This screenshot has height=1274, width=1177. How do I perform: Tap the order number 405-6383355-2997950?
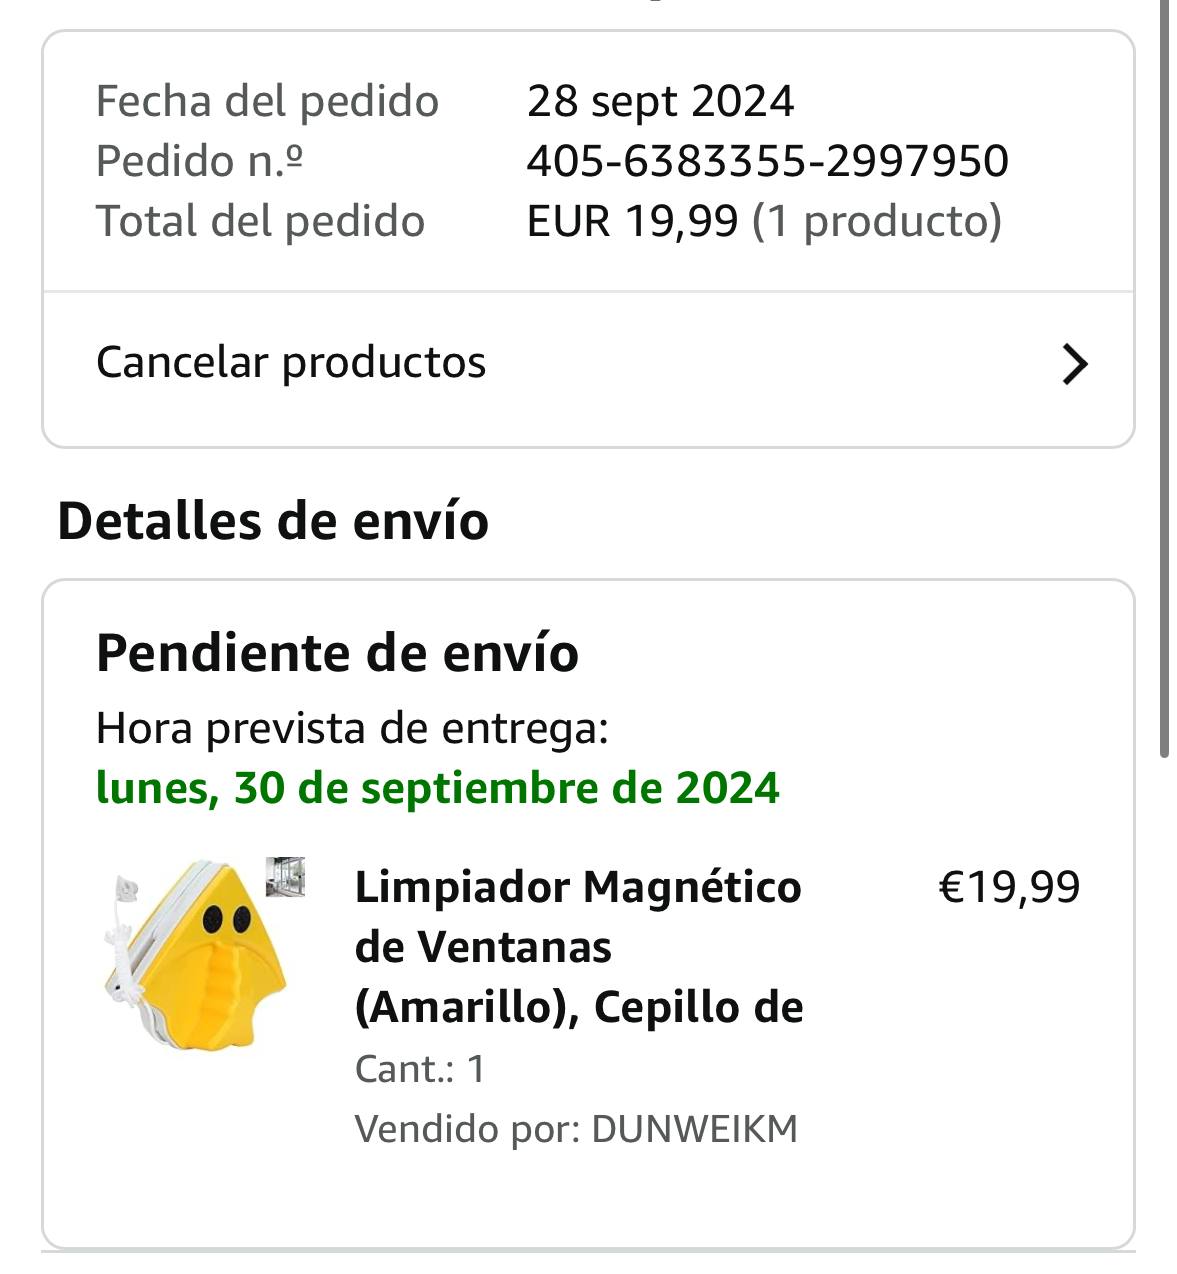click(767, 161)
